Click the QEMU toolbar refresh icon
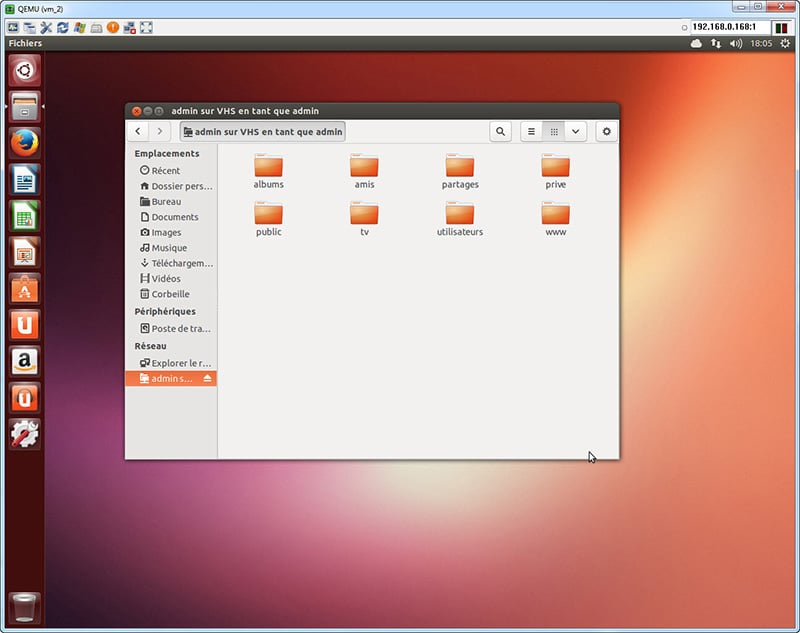 (63, 28)
